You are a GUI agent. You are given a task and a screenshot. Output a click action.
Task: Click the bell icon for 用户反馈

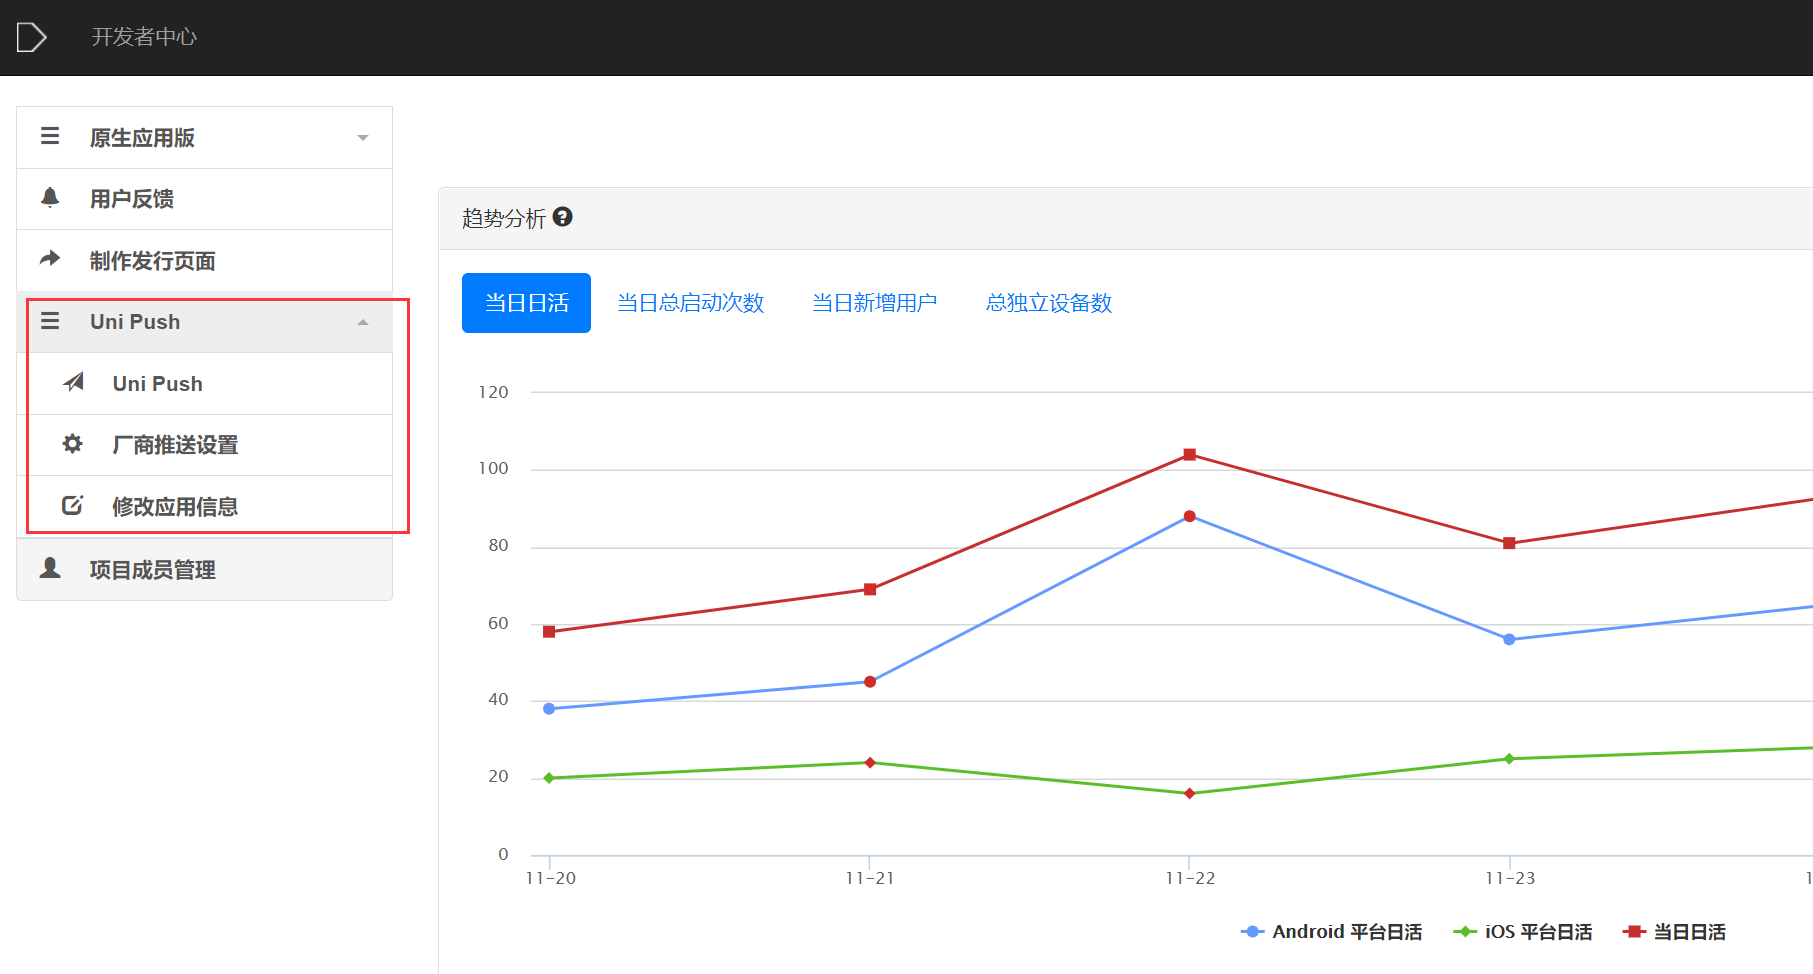point(50,197)
